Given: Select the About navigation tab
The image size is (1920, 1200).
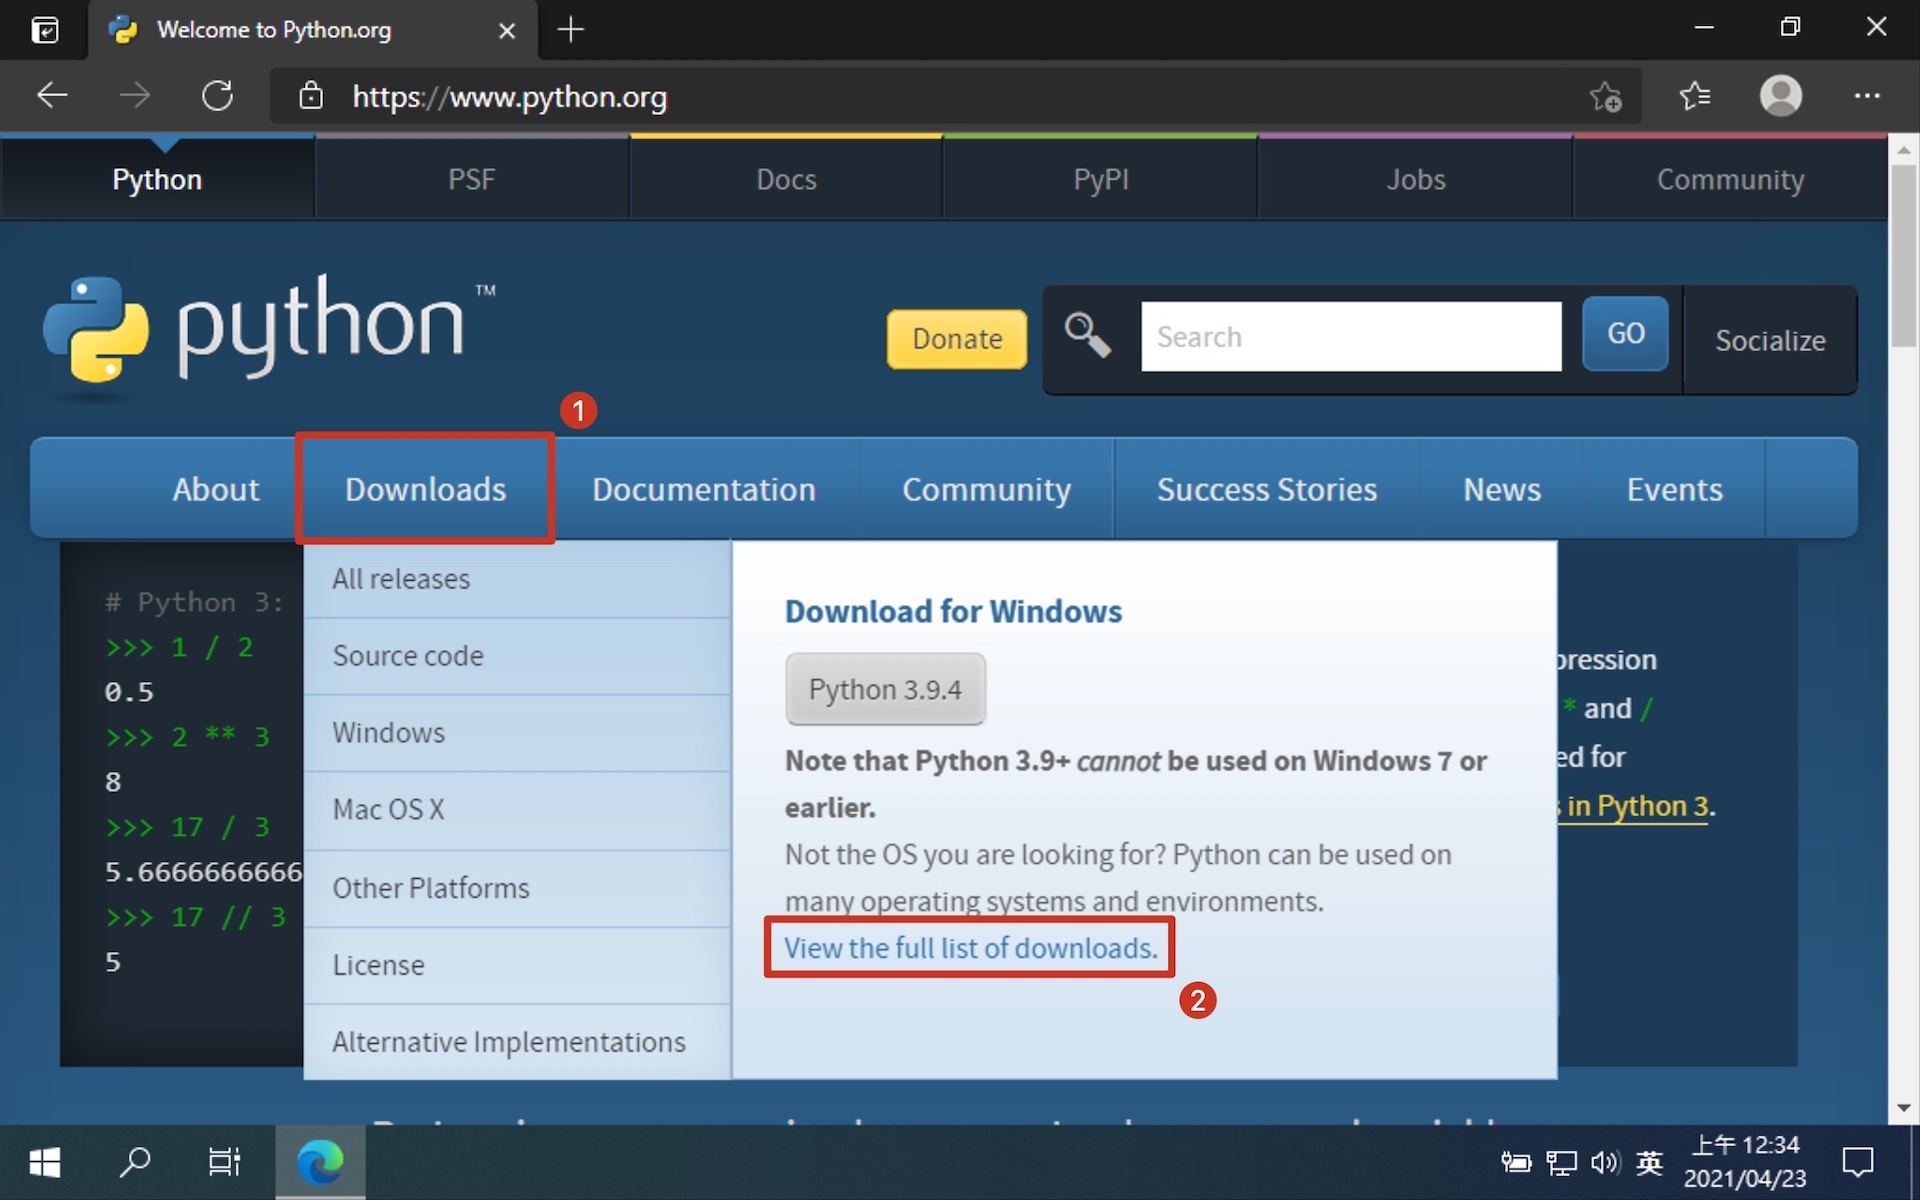Looking at the screenshot, I should [216, 489].
